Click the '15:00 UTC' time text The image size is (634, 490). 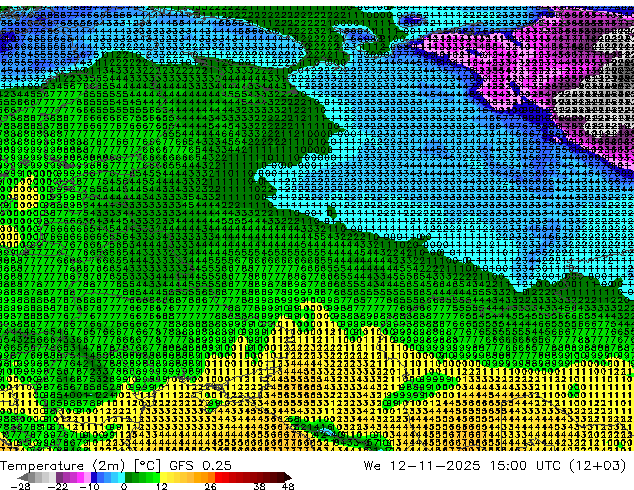point(528,466)
